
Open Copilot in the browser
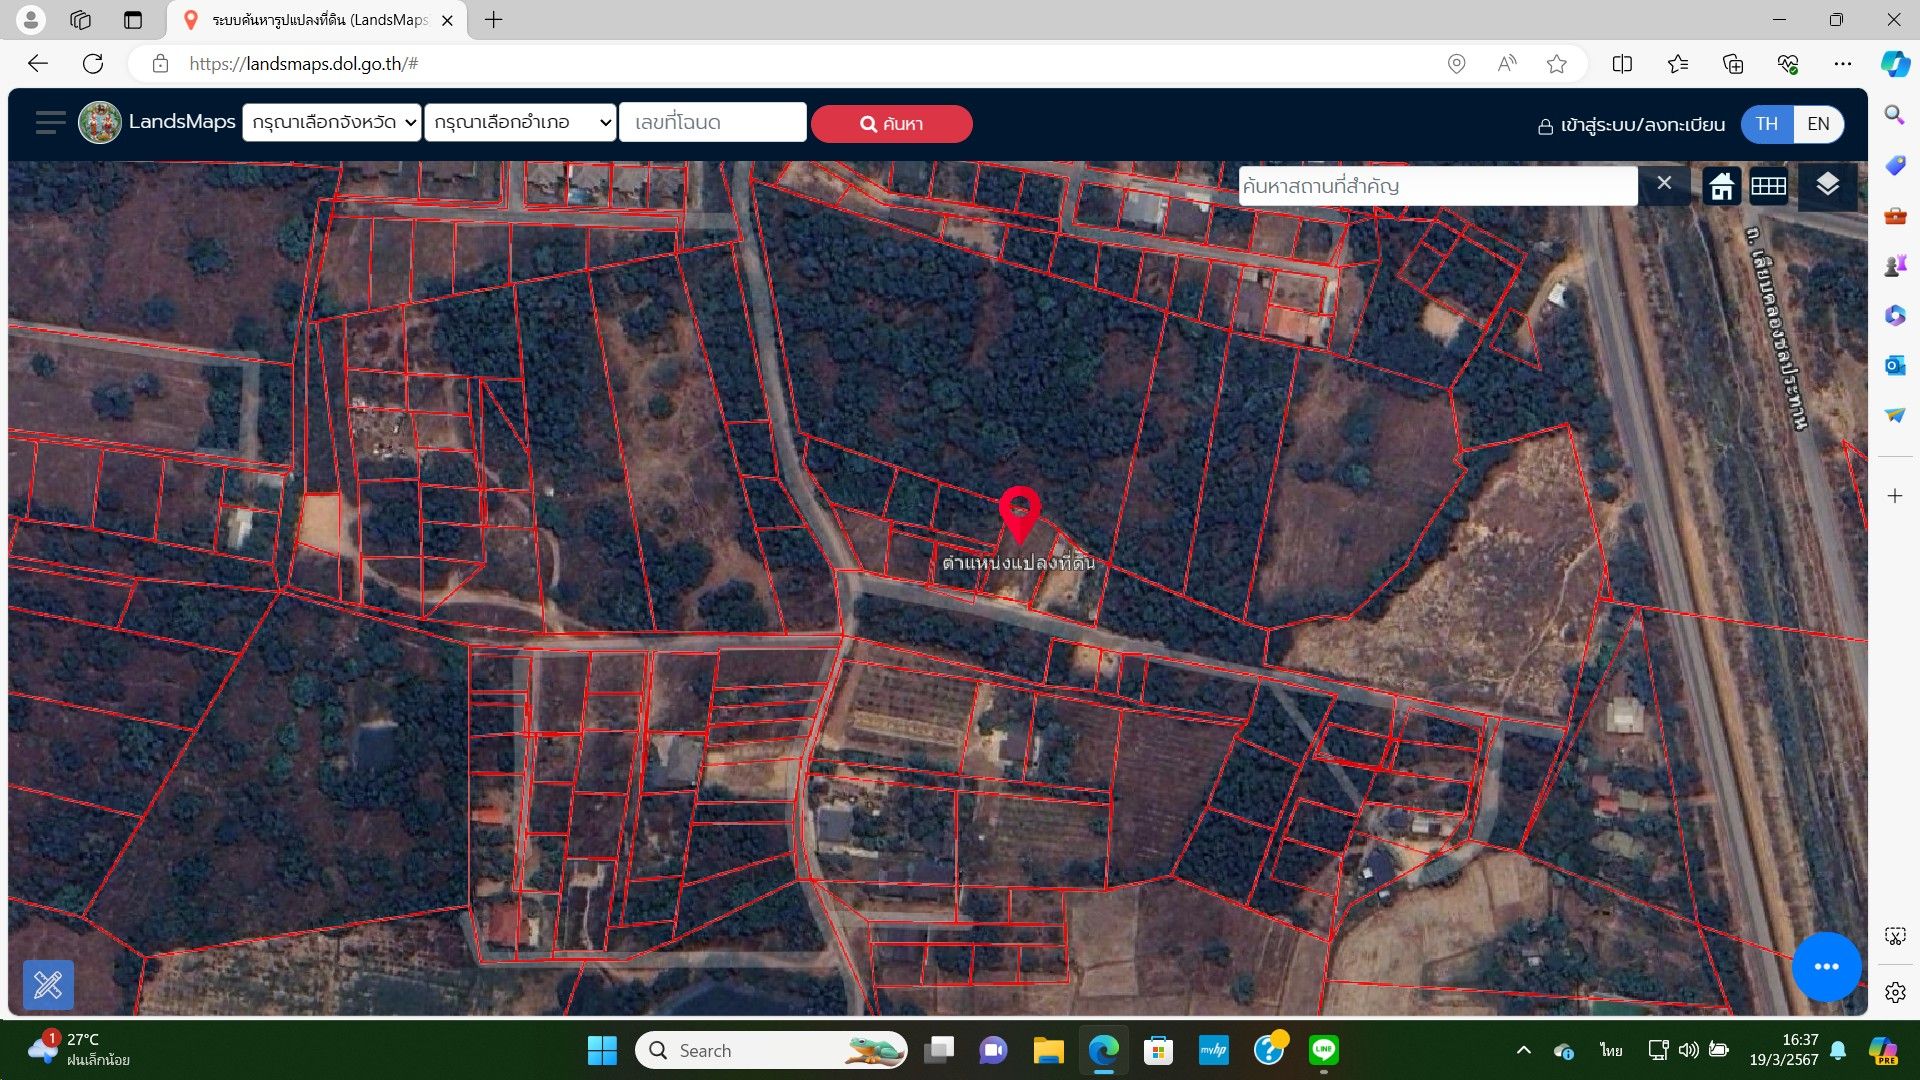[x=1895, y=64]
